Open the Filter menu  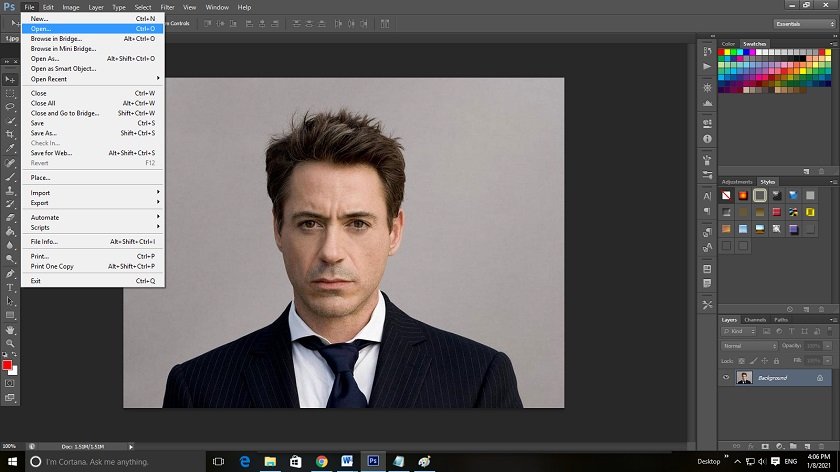pos(167,8)
